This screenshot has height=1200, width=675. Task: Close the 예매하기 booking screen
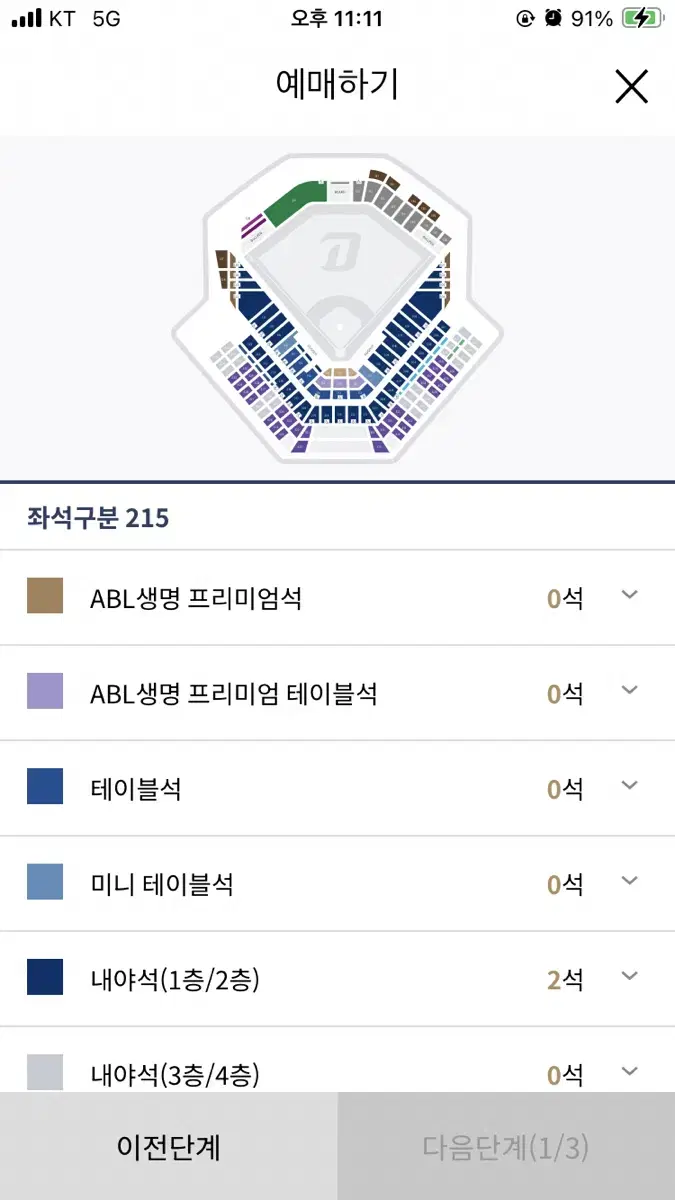point(631,86)
